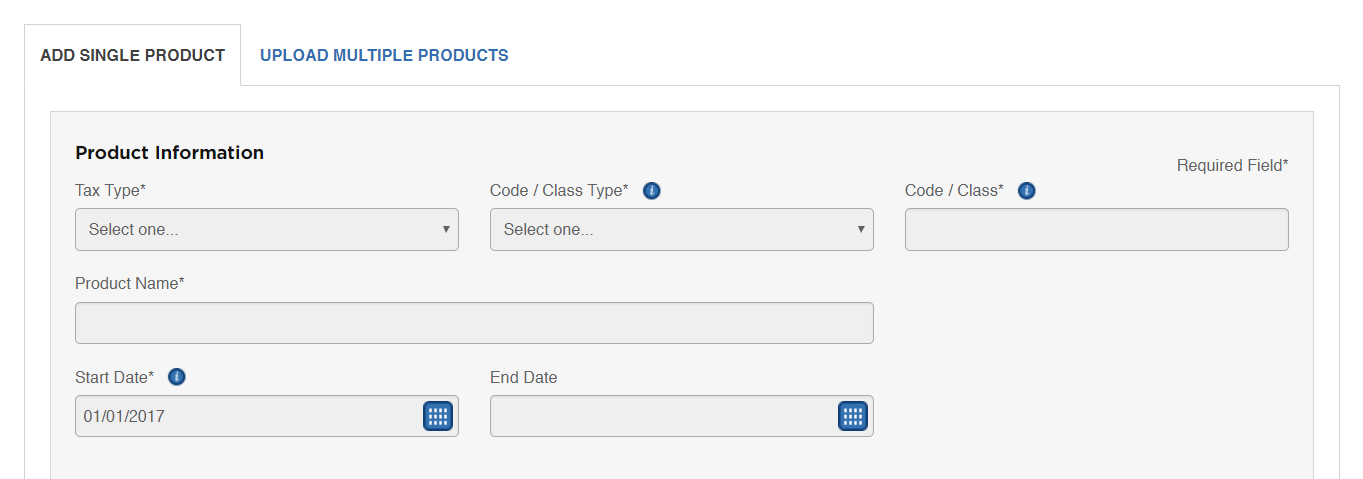1363x479 pixels.
Task: Expand the Code / Class Type dropdown
Action: (682, 229)
